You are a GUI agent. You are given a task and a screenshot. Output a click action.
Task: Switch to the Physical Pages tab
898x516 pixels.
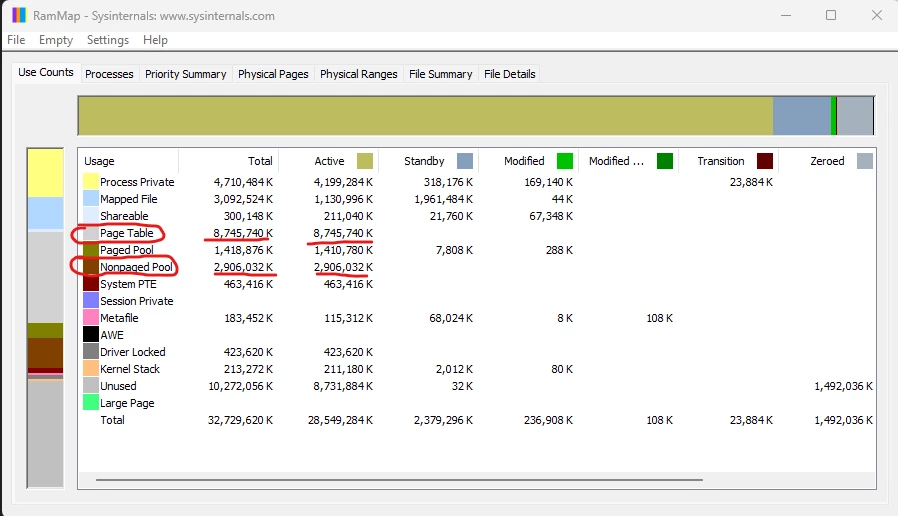[x=273, y=74]
